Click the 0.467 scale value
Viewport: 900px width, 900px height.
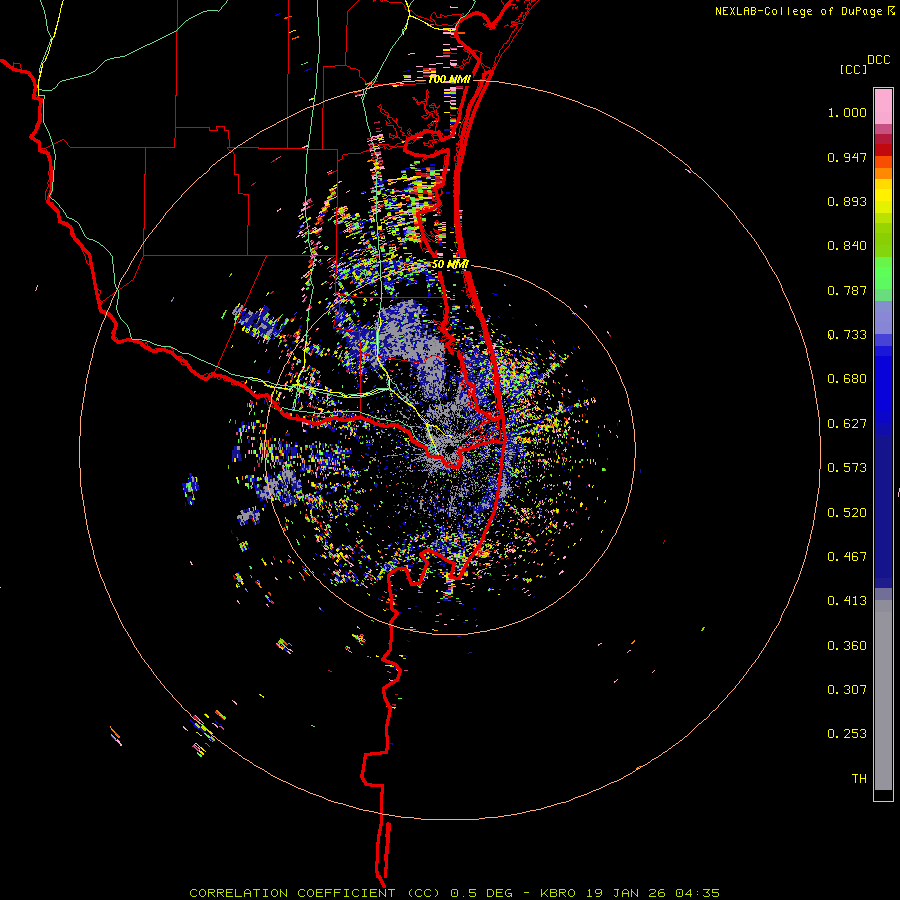click(847, 557)
